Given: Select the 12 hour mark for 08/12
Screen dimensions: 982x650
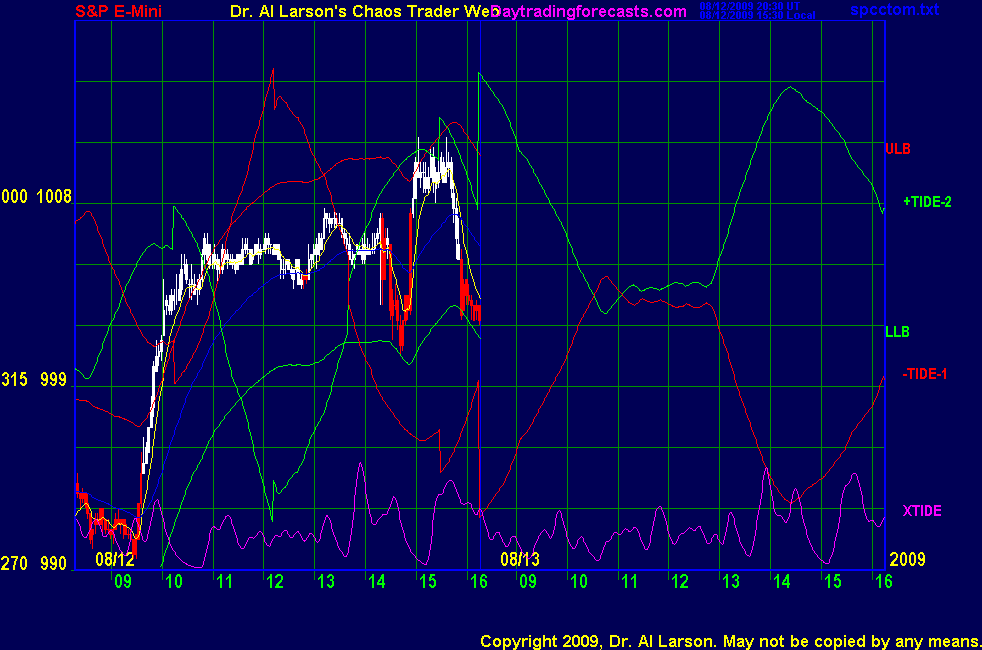Looking at the screenshot, I should tap(273, 582).
